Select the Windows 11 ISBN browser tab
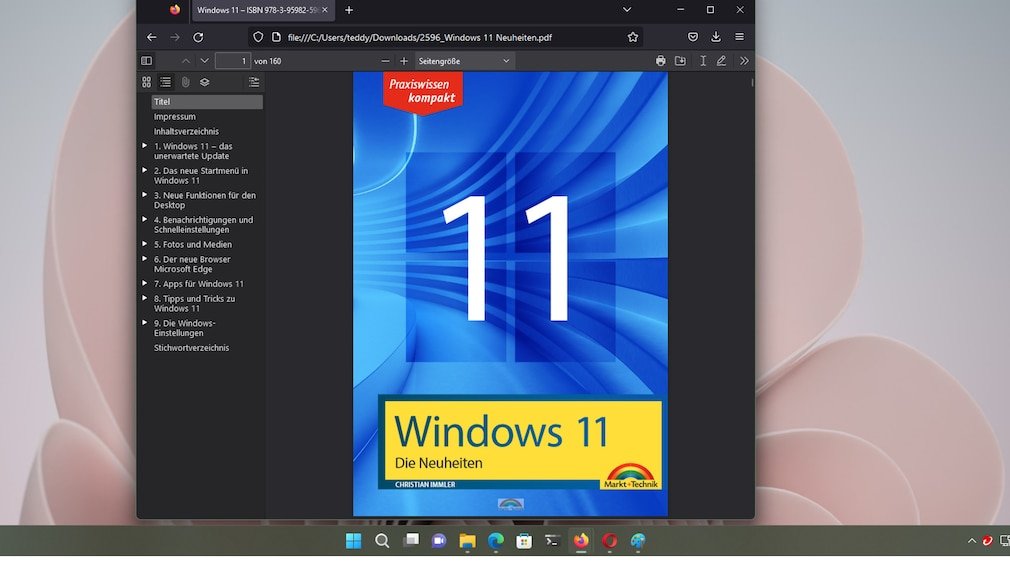This screenshot has width=1010, height=568. 258,10
